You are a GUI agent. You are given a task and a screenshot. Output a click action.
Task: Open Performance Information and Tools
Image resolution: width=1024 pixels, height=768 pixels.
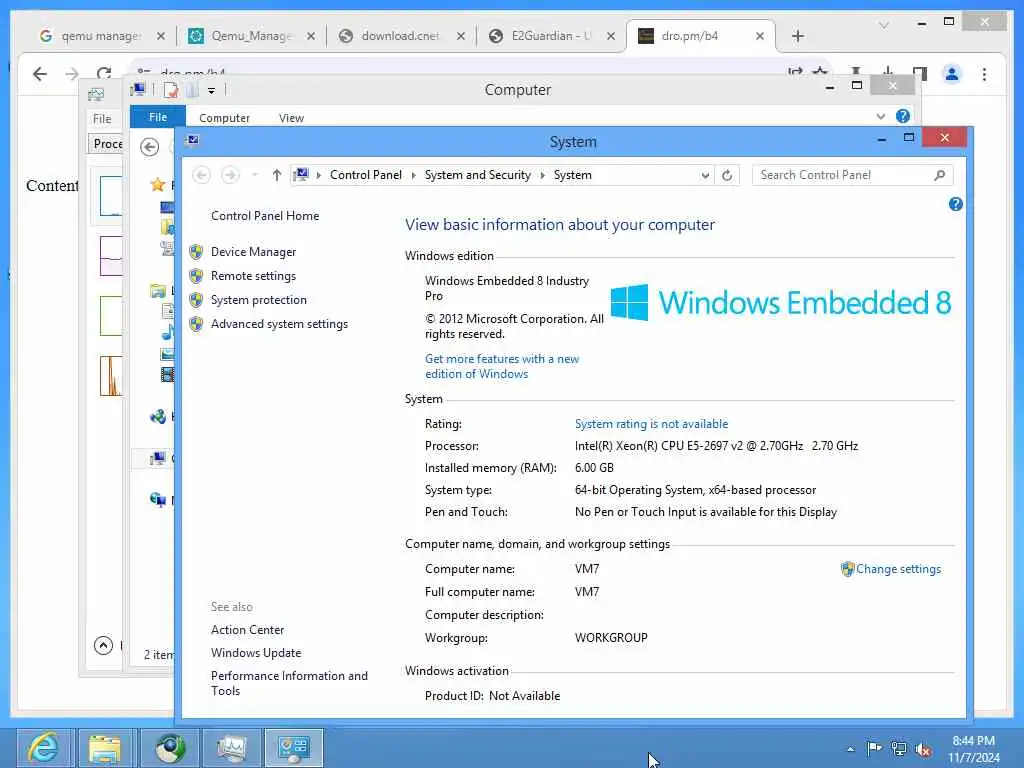click(289, 684)
